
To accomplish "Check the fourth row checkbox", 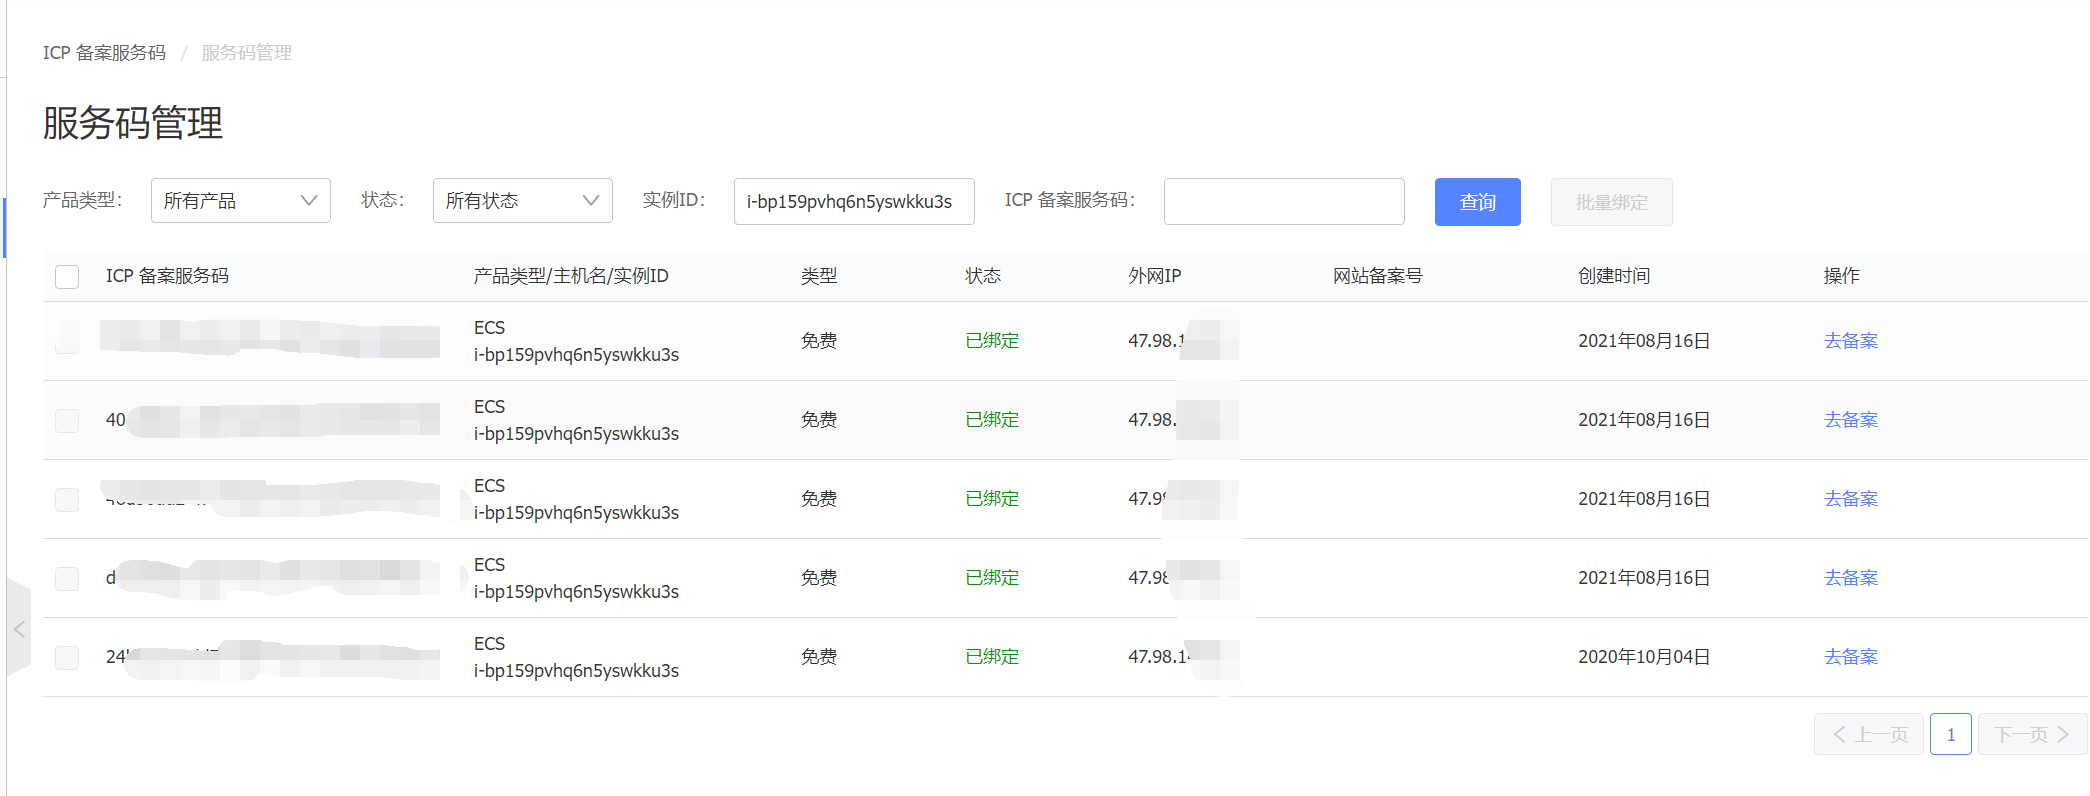I will click(x=67, y=578).
